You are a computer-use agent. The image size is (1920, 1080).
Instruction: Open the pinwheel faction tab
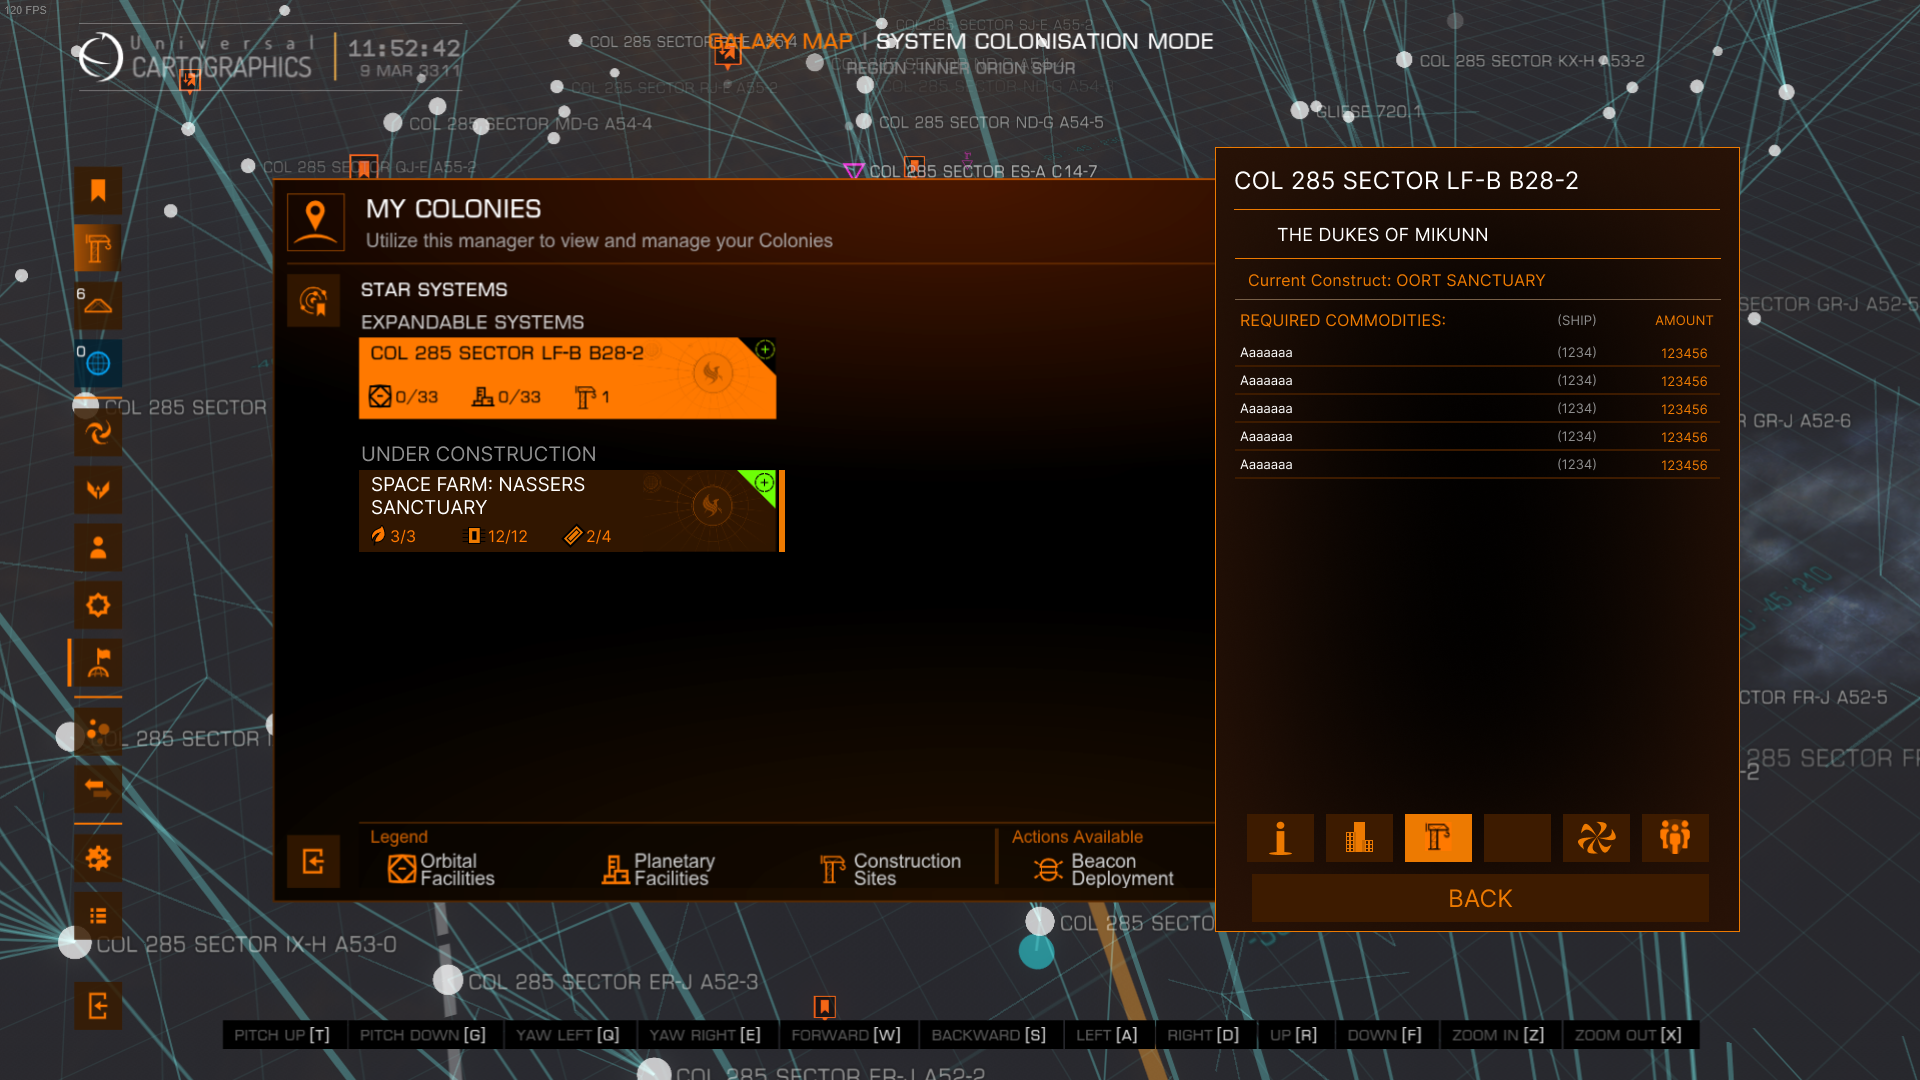1596,838
